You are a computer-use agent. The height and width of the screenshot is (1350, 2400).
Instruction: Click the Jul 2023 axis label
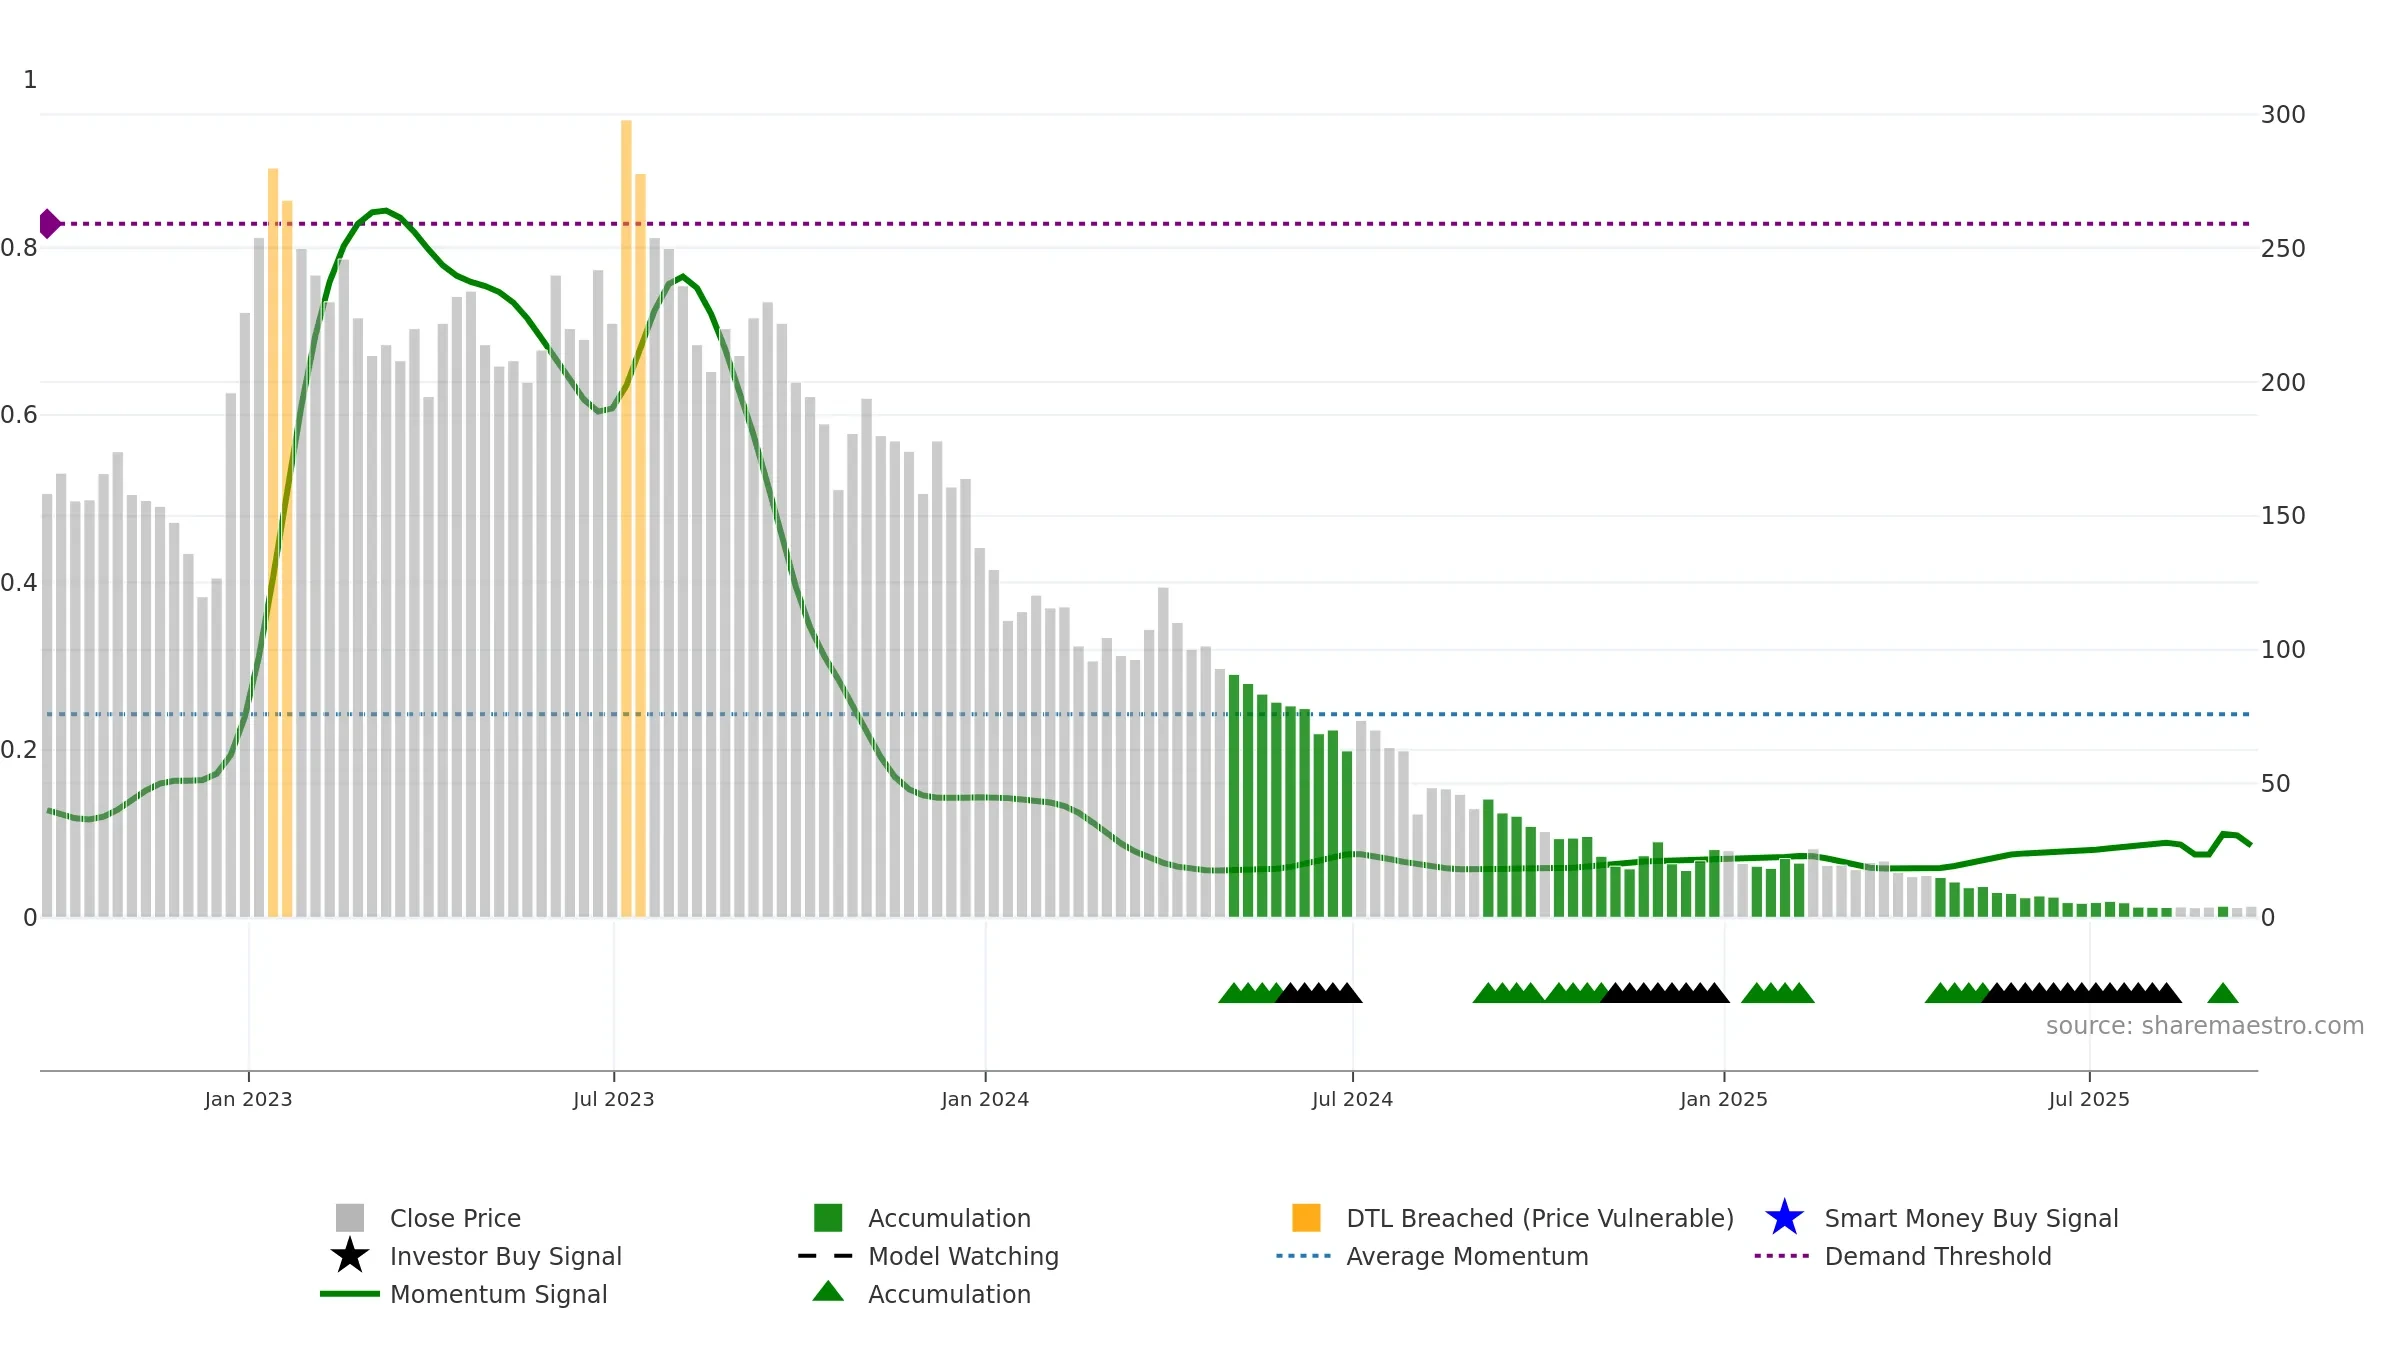(613, 1099)
